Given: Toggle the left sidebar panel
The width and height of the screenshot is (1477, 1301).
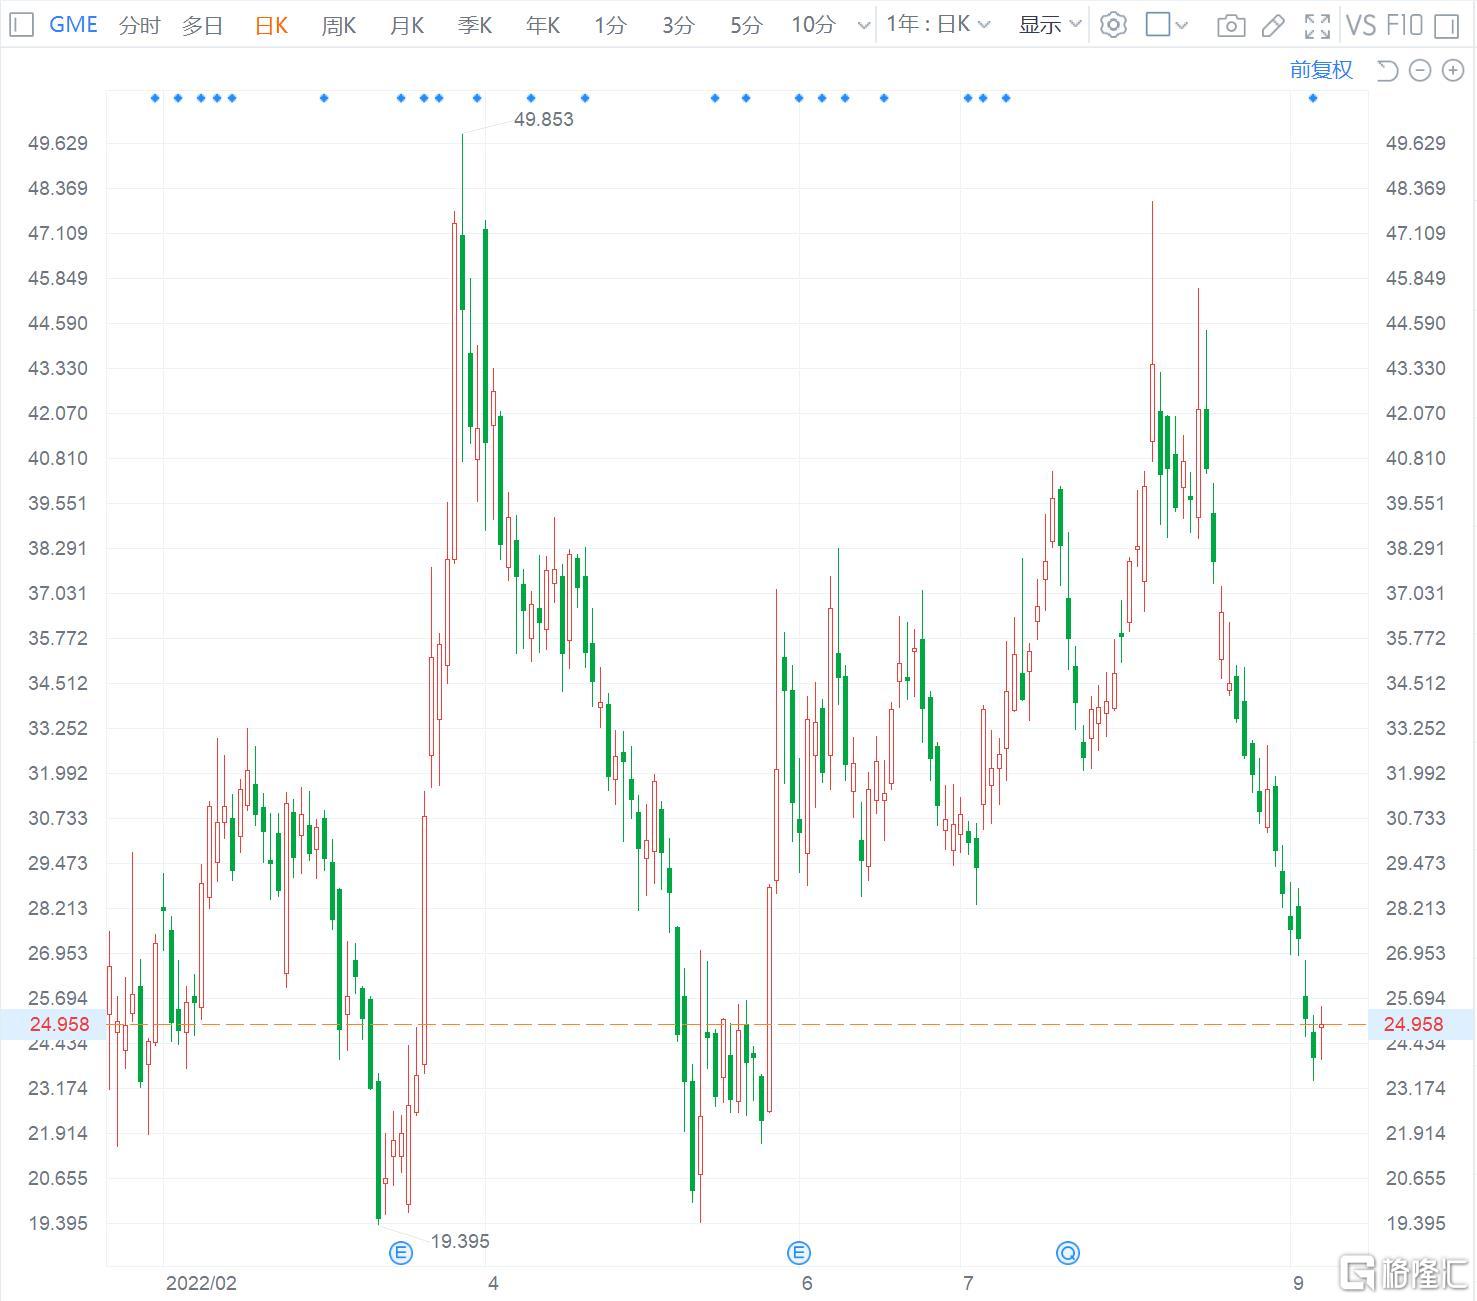Looking at the screenshot, I should pos(21,25).
